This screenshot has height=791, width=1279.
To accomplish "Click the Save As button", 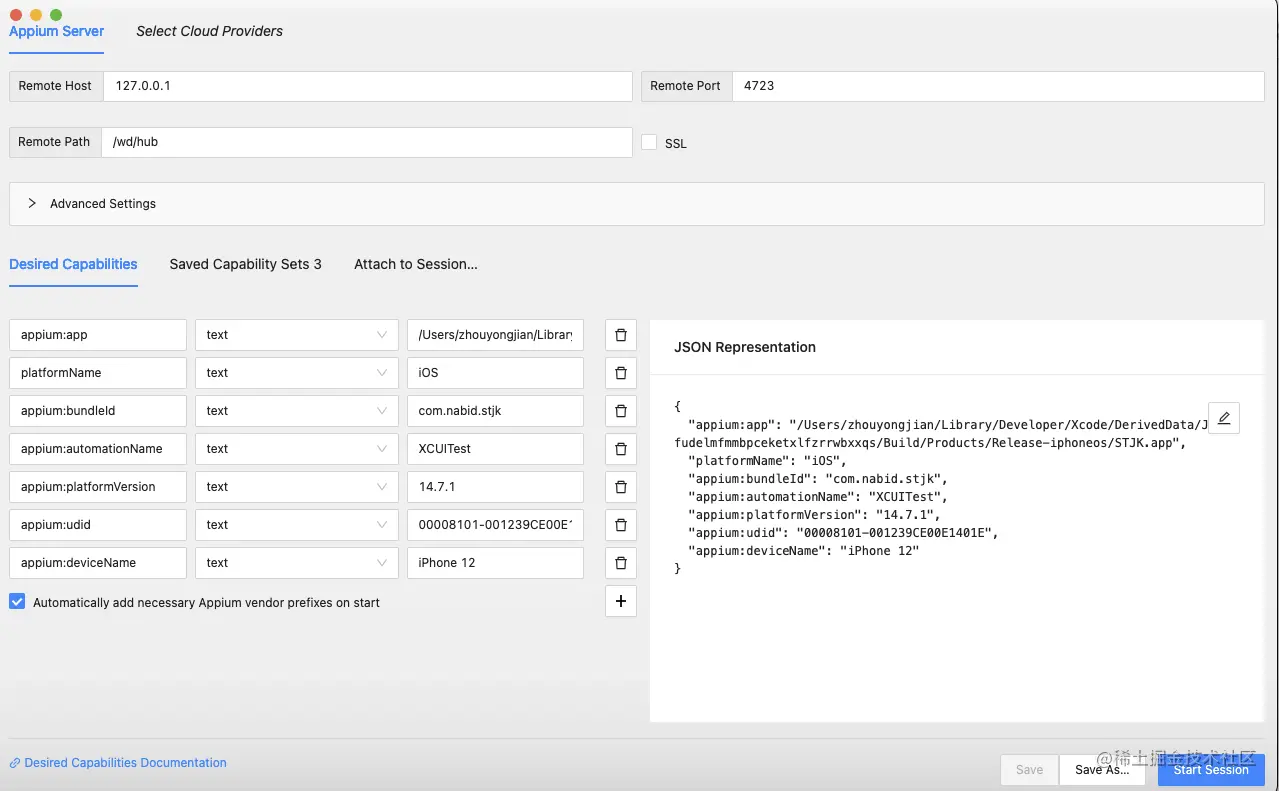I will tap(1102, 770).
